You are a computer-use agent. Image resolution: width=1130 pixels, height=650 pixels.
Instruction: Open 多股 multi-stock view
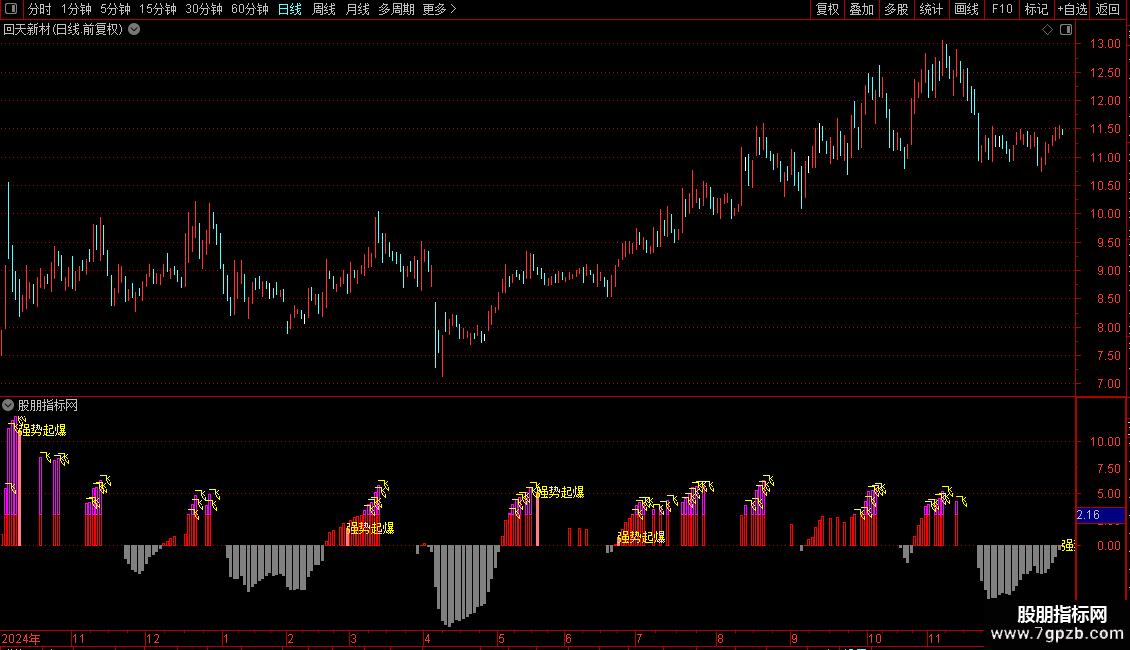click(897, 9)
